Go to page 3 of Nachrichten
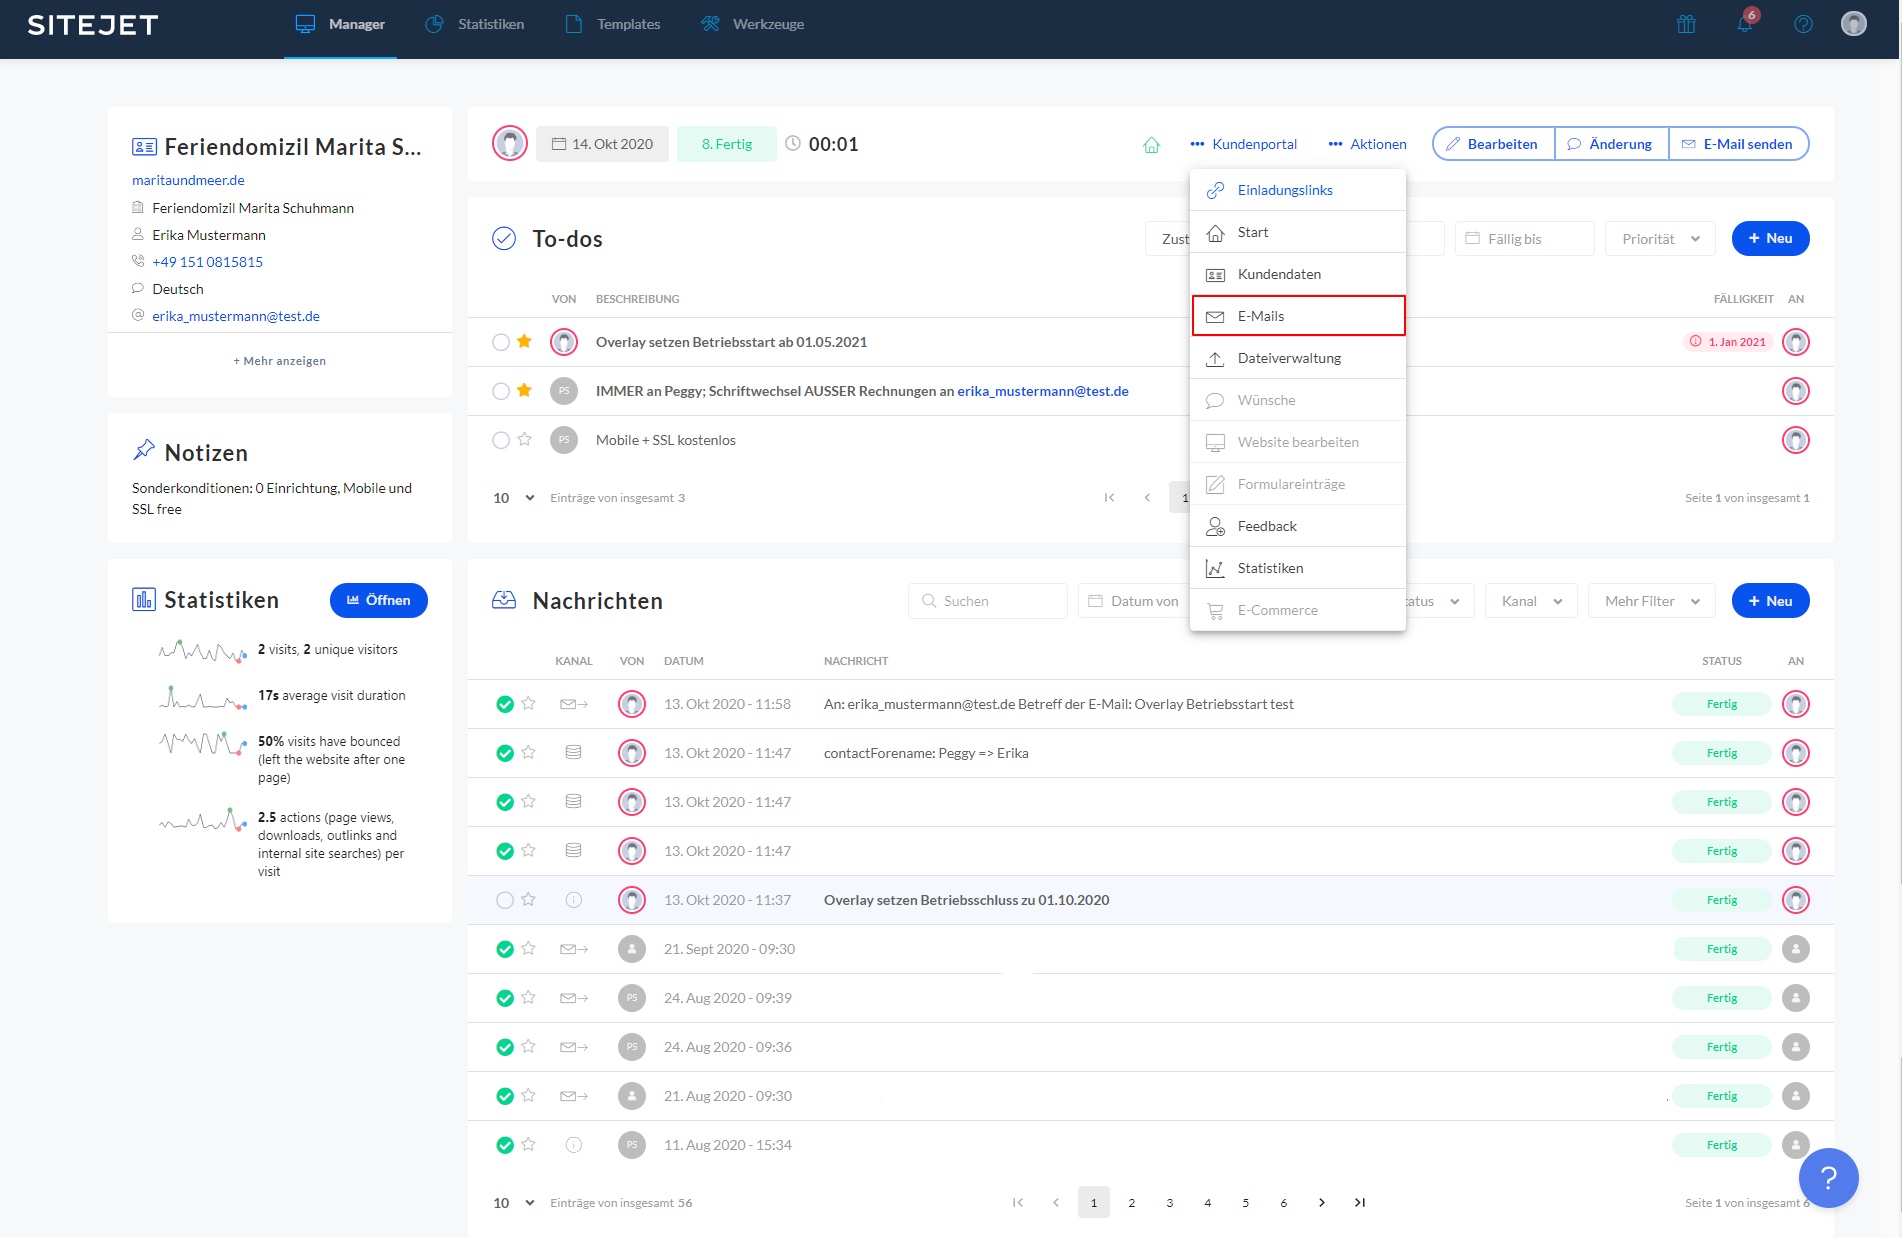The width and height of the screenshot is (1902, 1238). pyautogui.click(x=1170, y=1203)
